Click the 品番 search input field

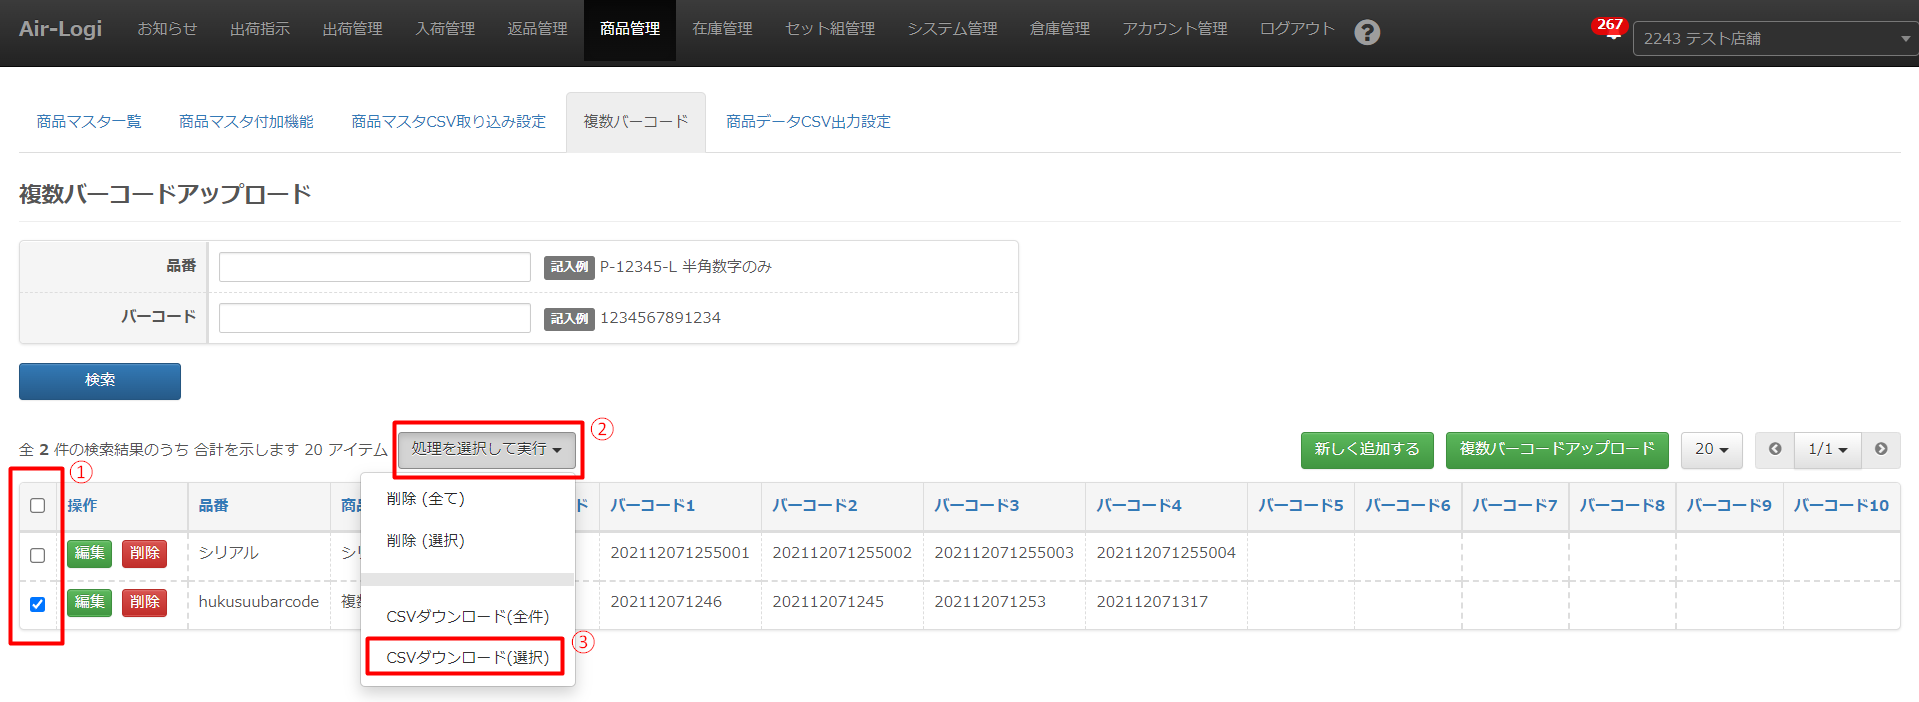click(374, 267)
